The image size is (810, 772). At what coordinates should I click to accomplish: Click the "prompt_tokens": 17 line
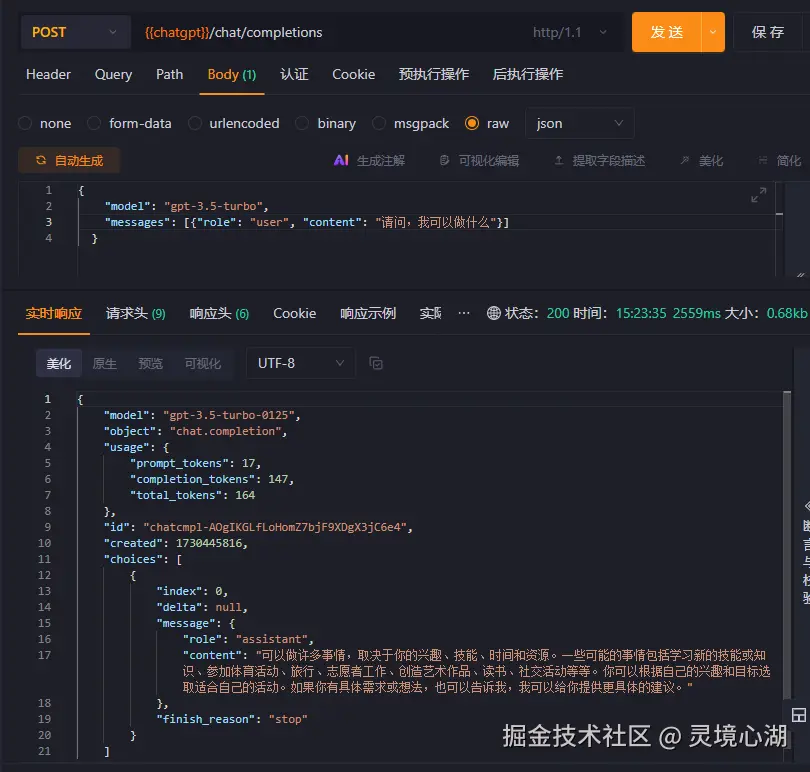(196, 463)
